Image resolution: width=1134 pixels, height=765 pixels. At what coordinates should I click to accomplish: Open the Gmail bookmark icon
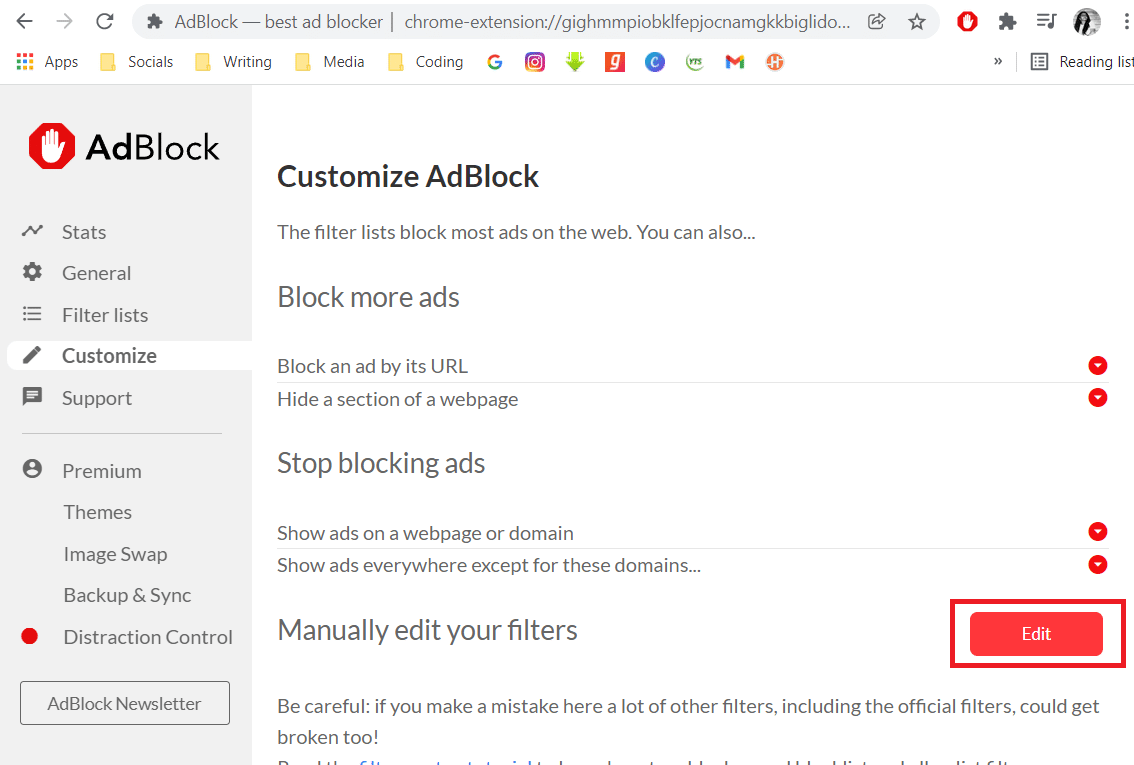[735, 62]
